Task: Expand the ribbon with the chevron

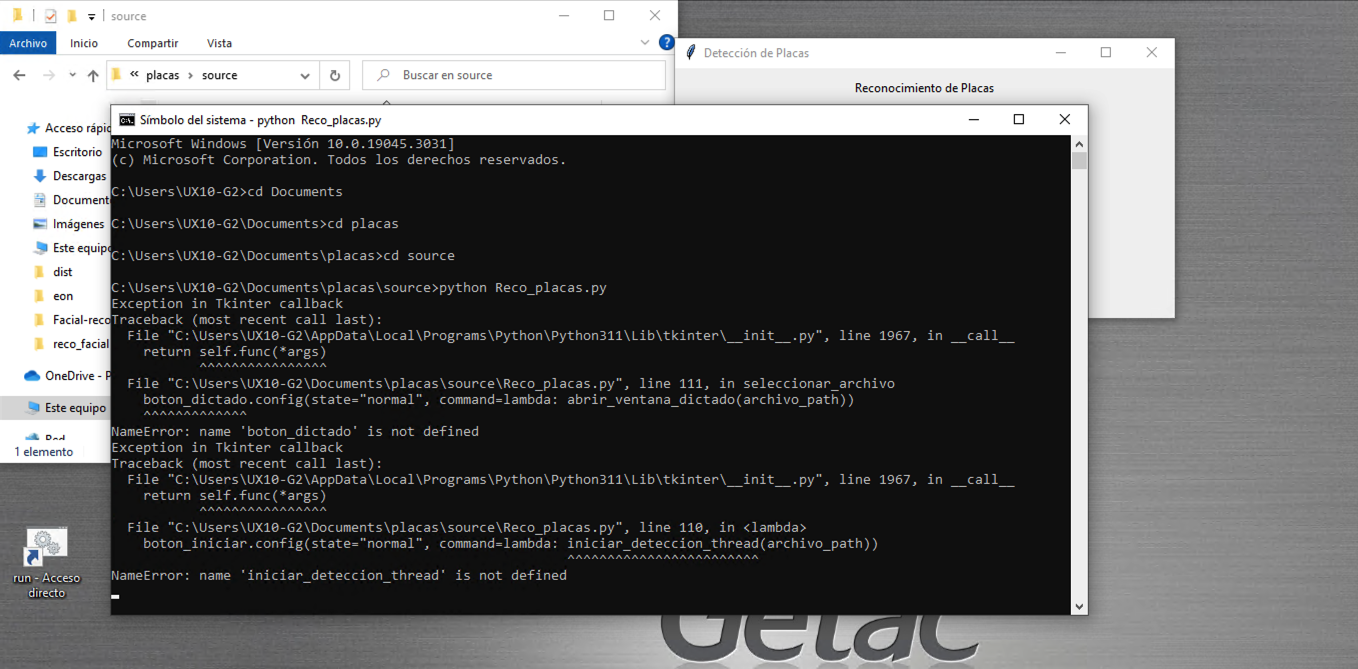Action: (645, 43)
